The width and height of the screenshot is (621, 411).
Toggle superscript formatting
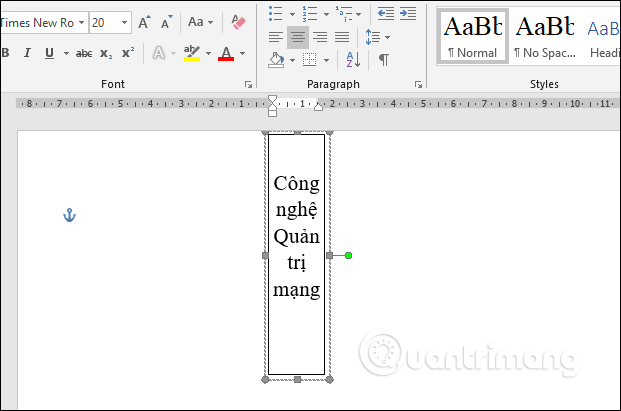point(128,53)
